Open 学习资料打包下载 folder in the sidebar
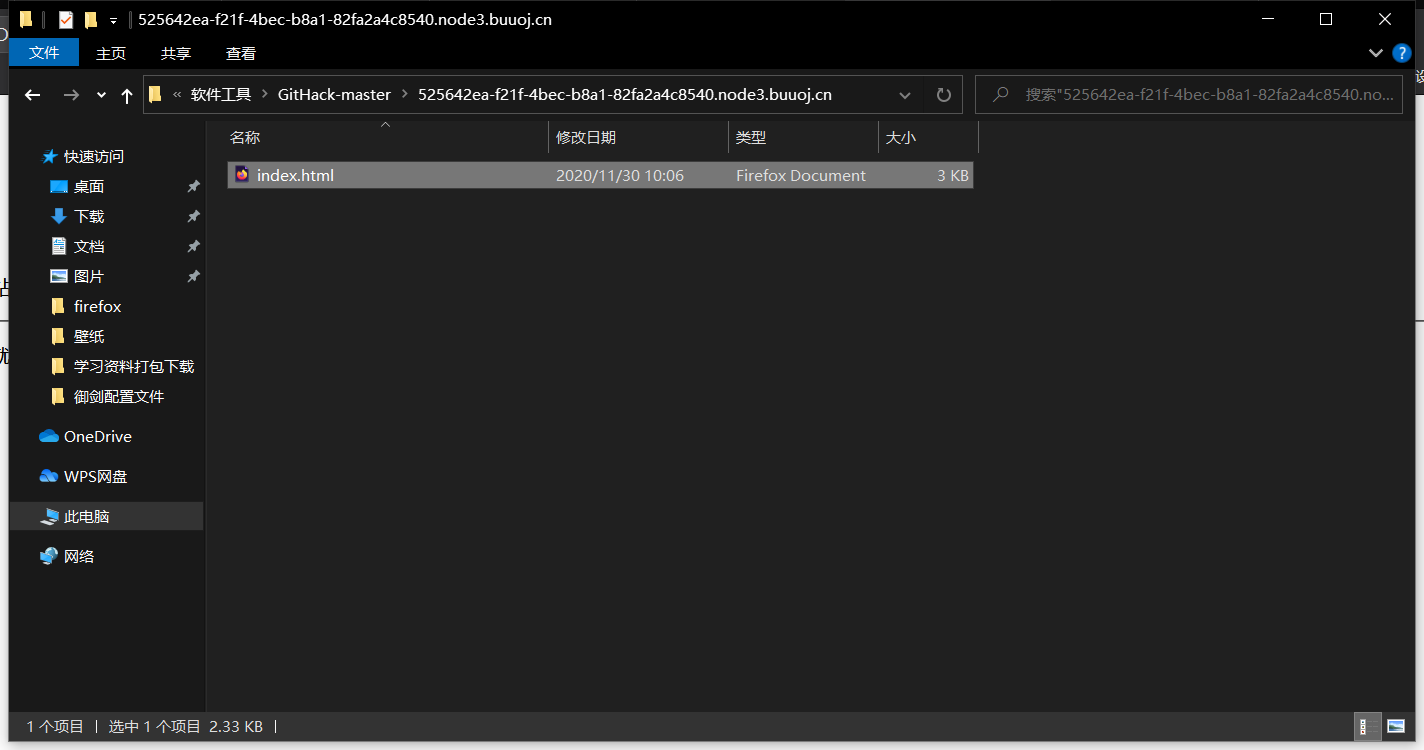Screen dimensions: 1424x750 click(x=134, y=367)
